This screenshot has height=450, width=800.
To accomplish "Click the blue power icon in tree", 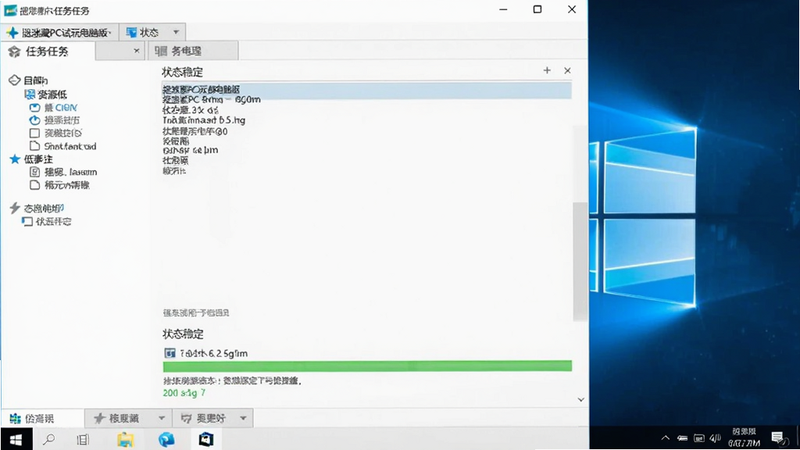I will point(34,120).
